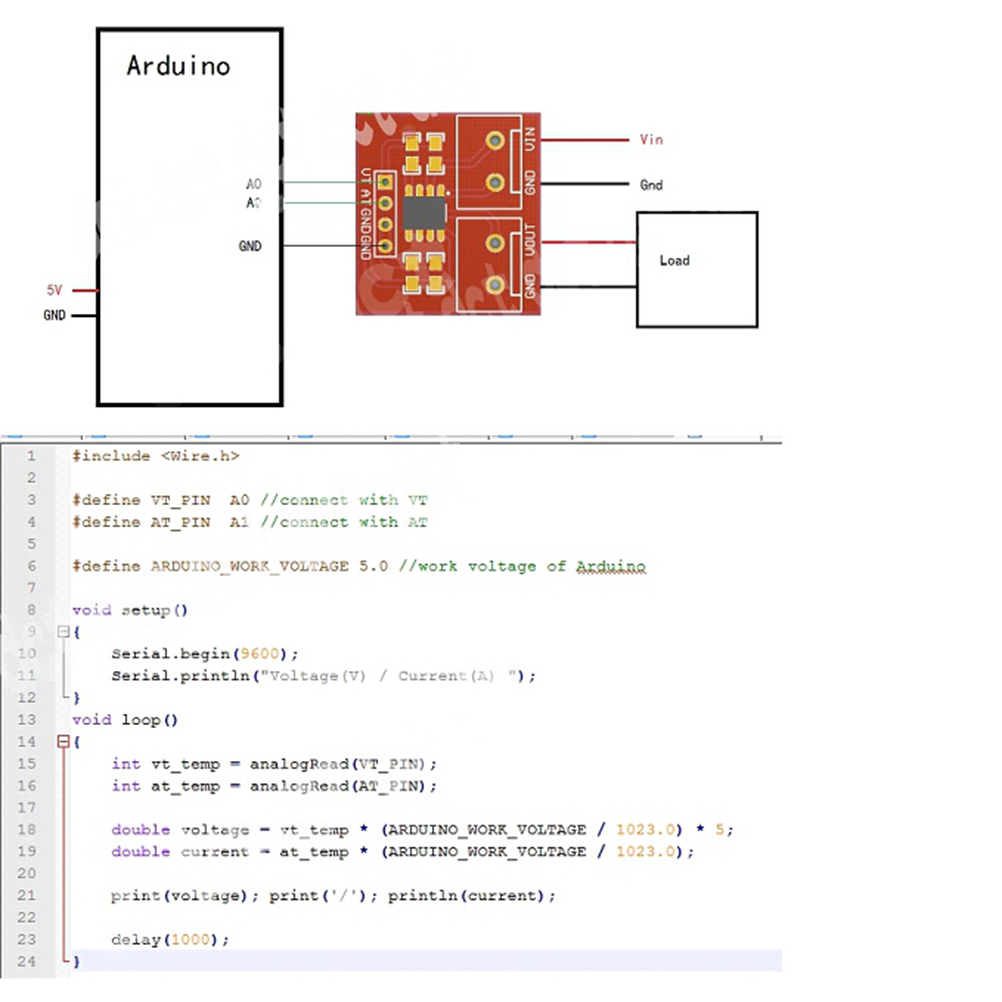Click the VIN solder pad on module

click(x=494, y=141)
